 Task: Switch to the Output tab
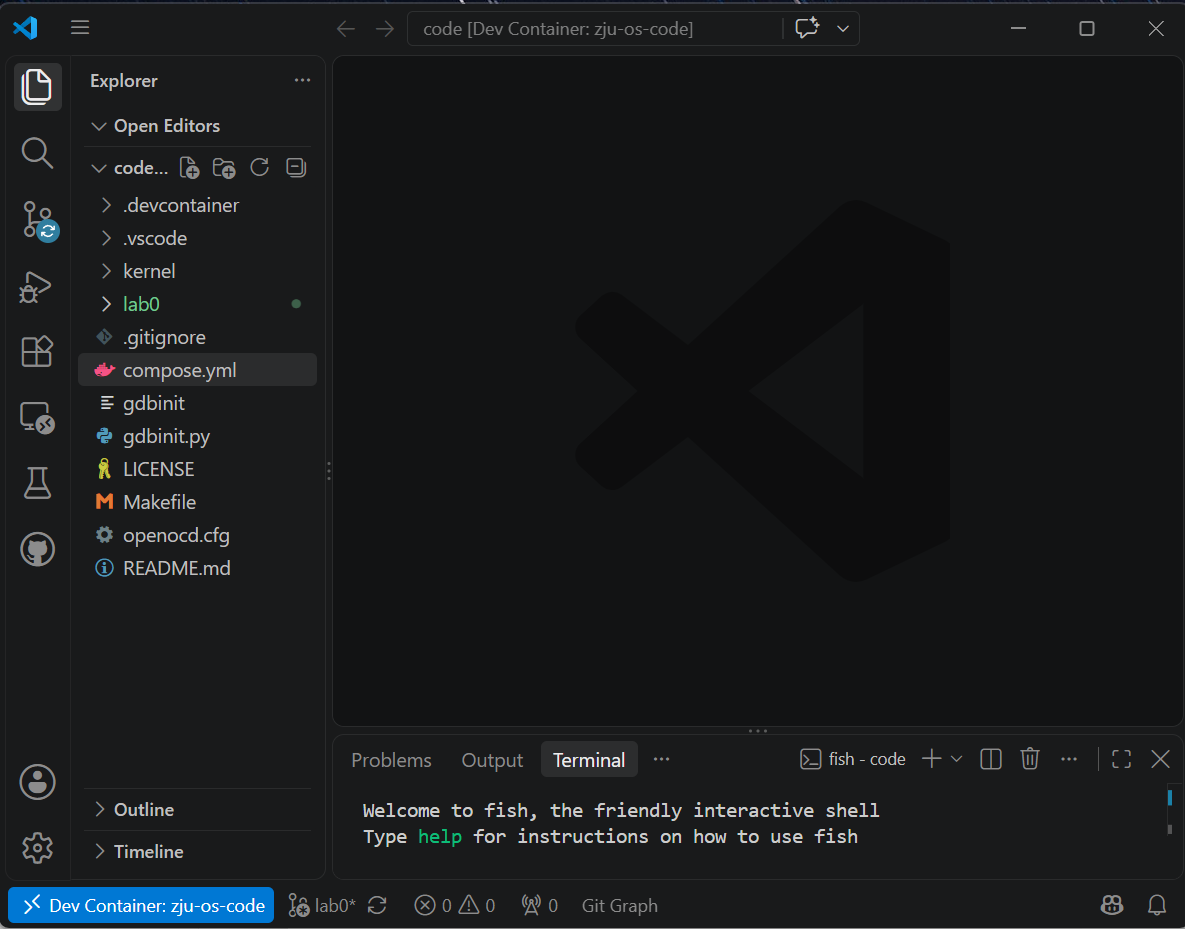(x=492, y=760)
